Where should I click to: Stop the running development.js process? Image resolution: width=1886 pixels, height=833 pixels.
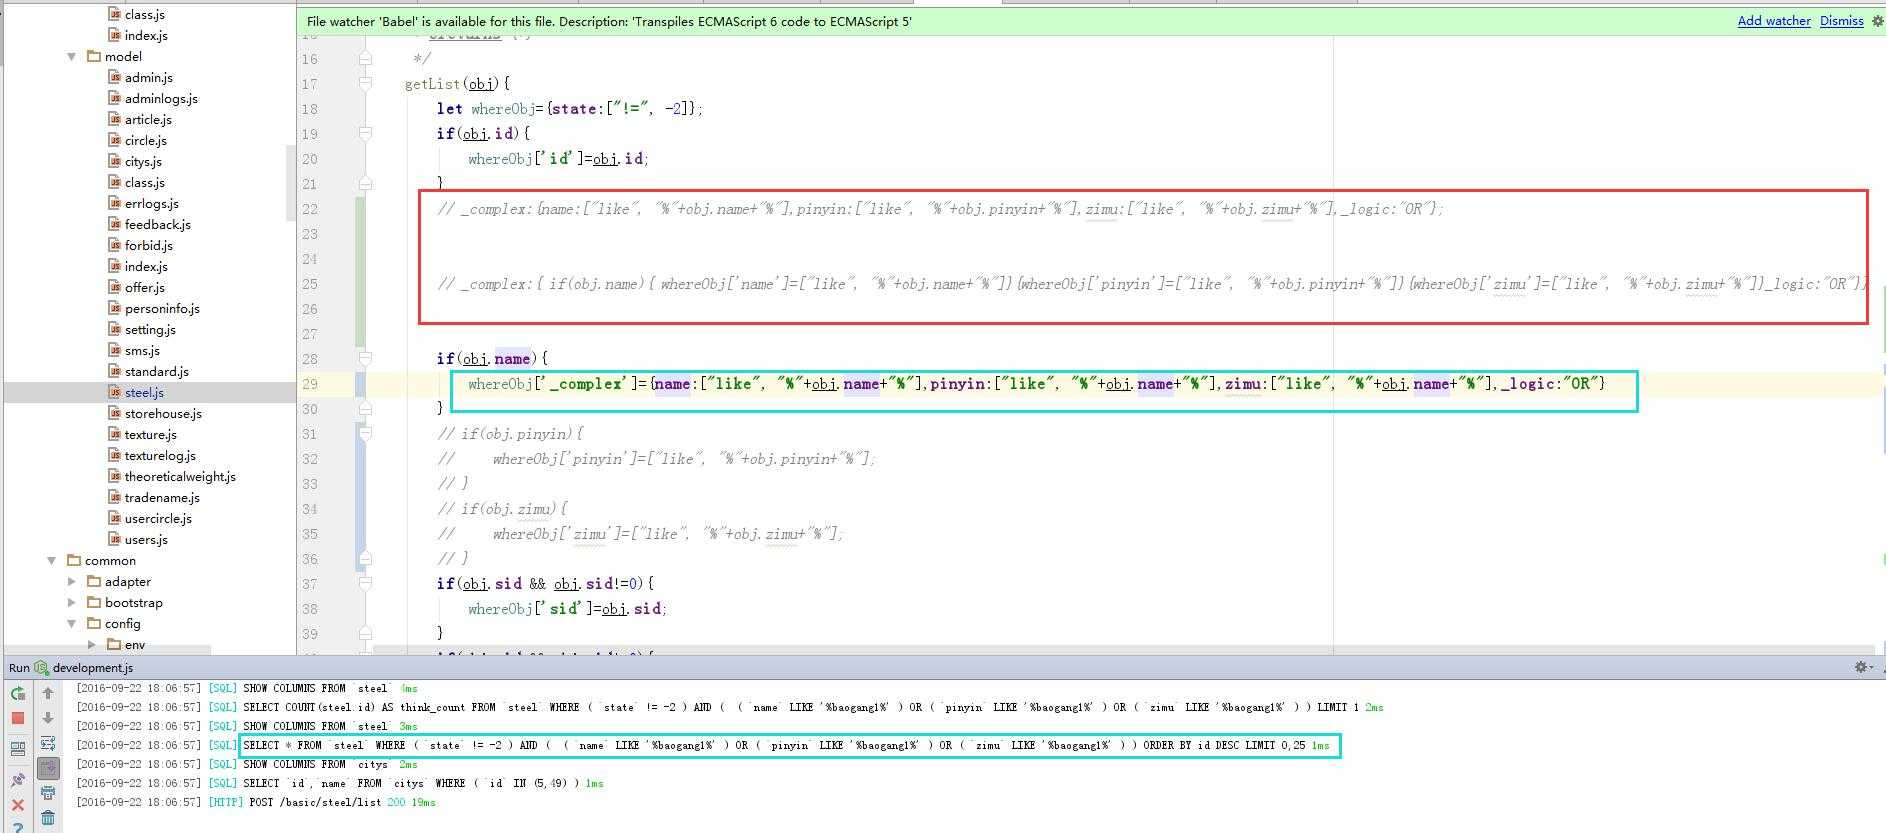18,718
